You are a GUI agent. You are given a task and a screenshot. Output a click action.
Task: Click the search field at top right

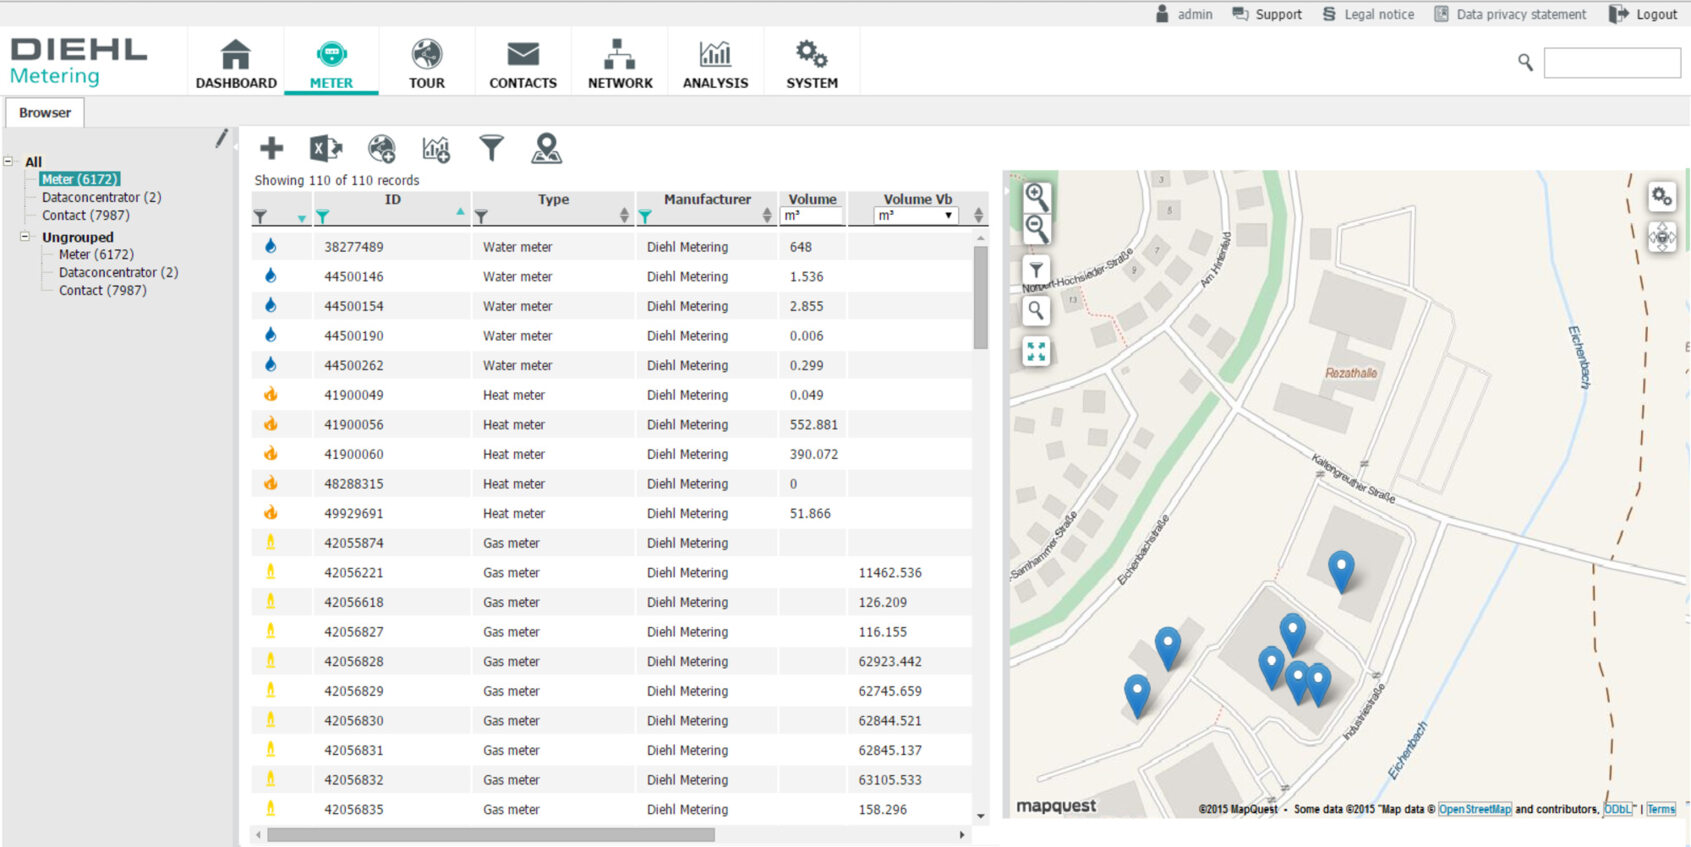1611,63
